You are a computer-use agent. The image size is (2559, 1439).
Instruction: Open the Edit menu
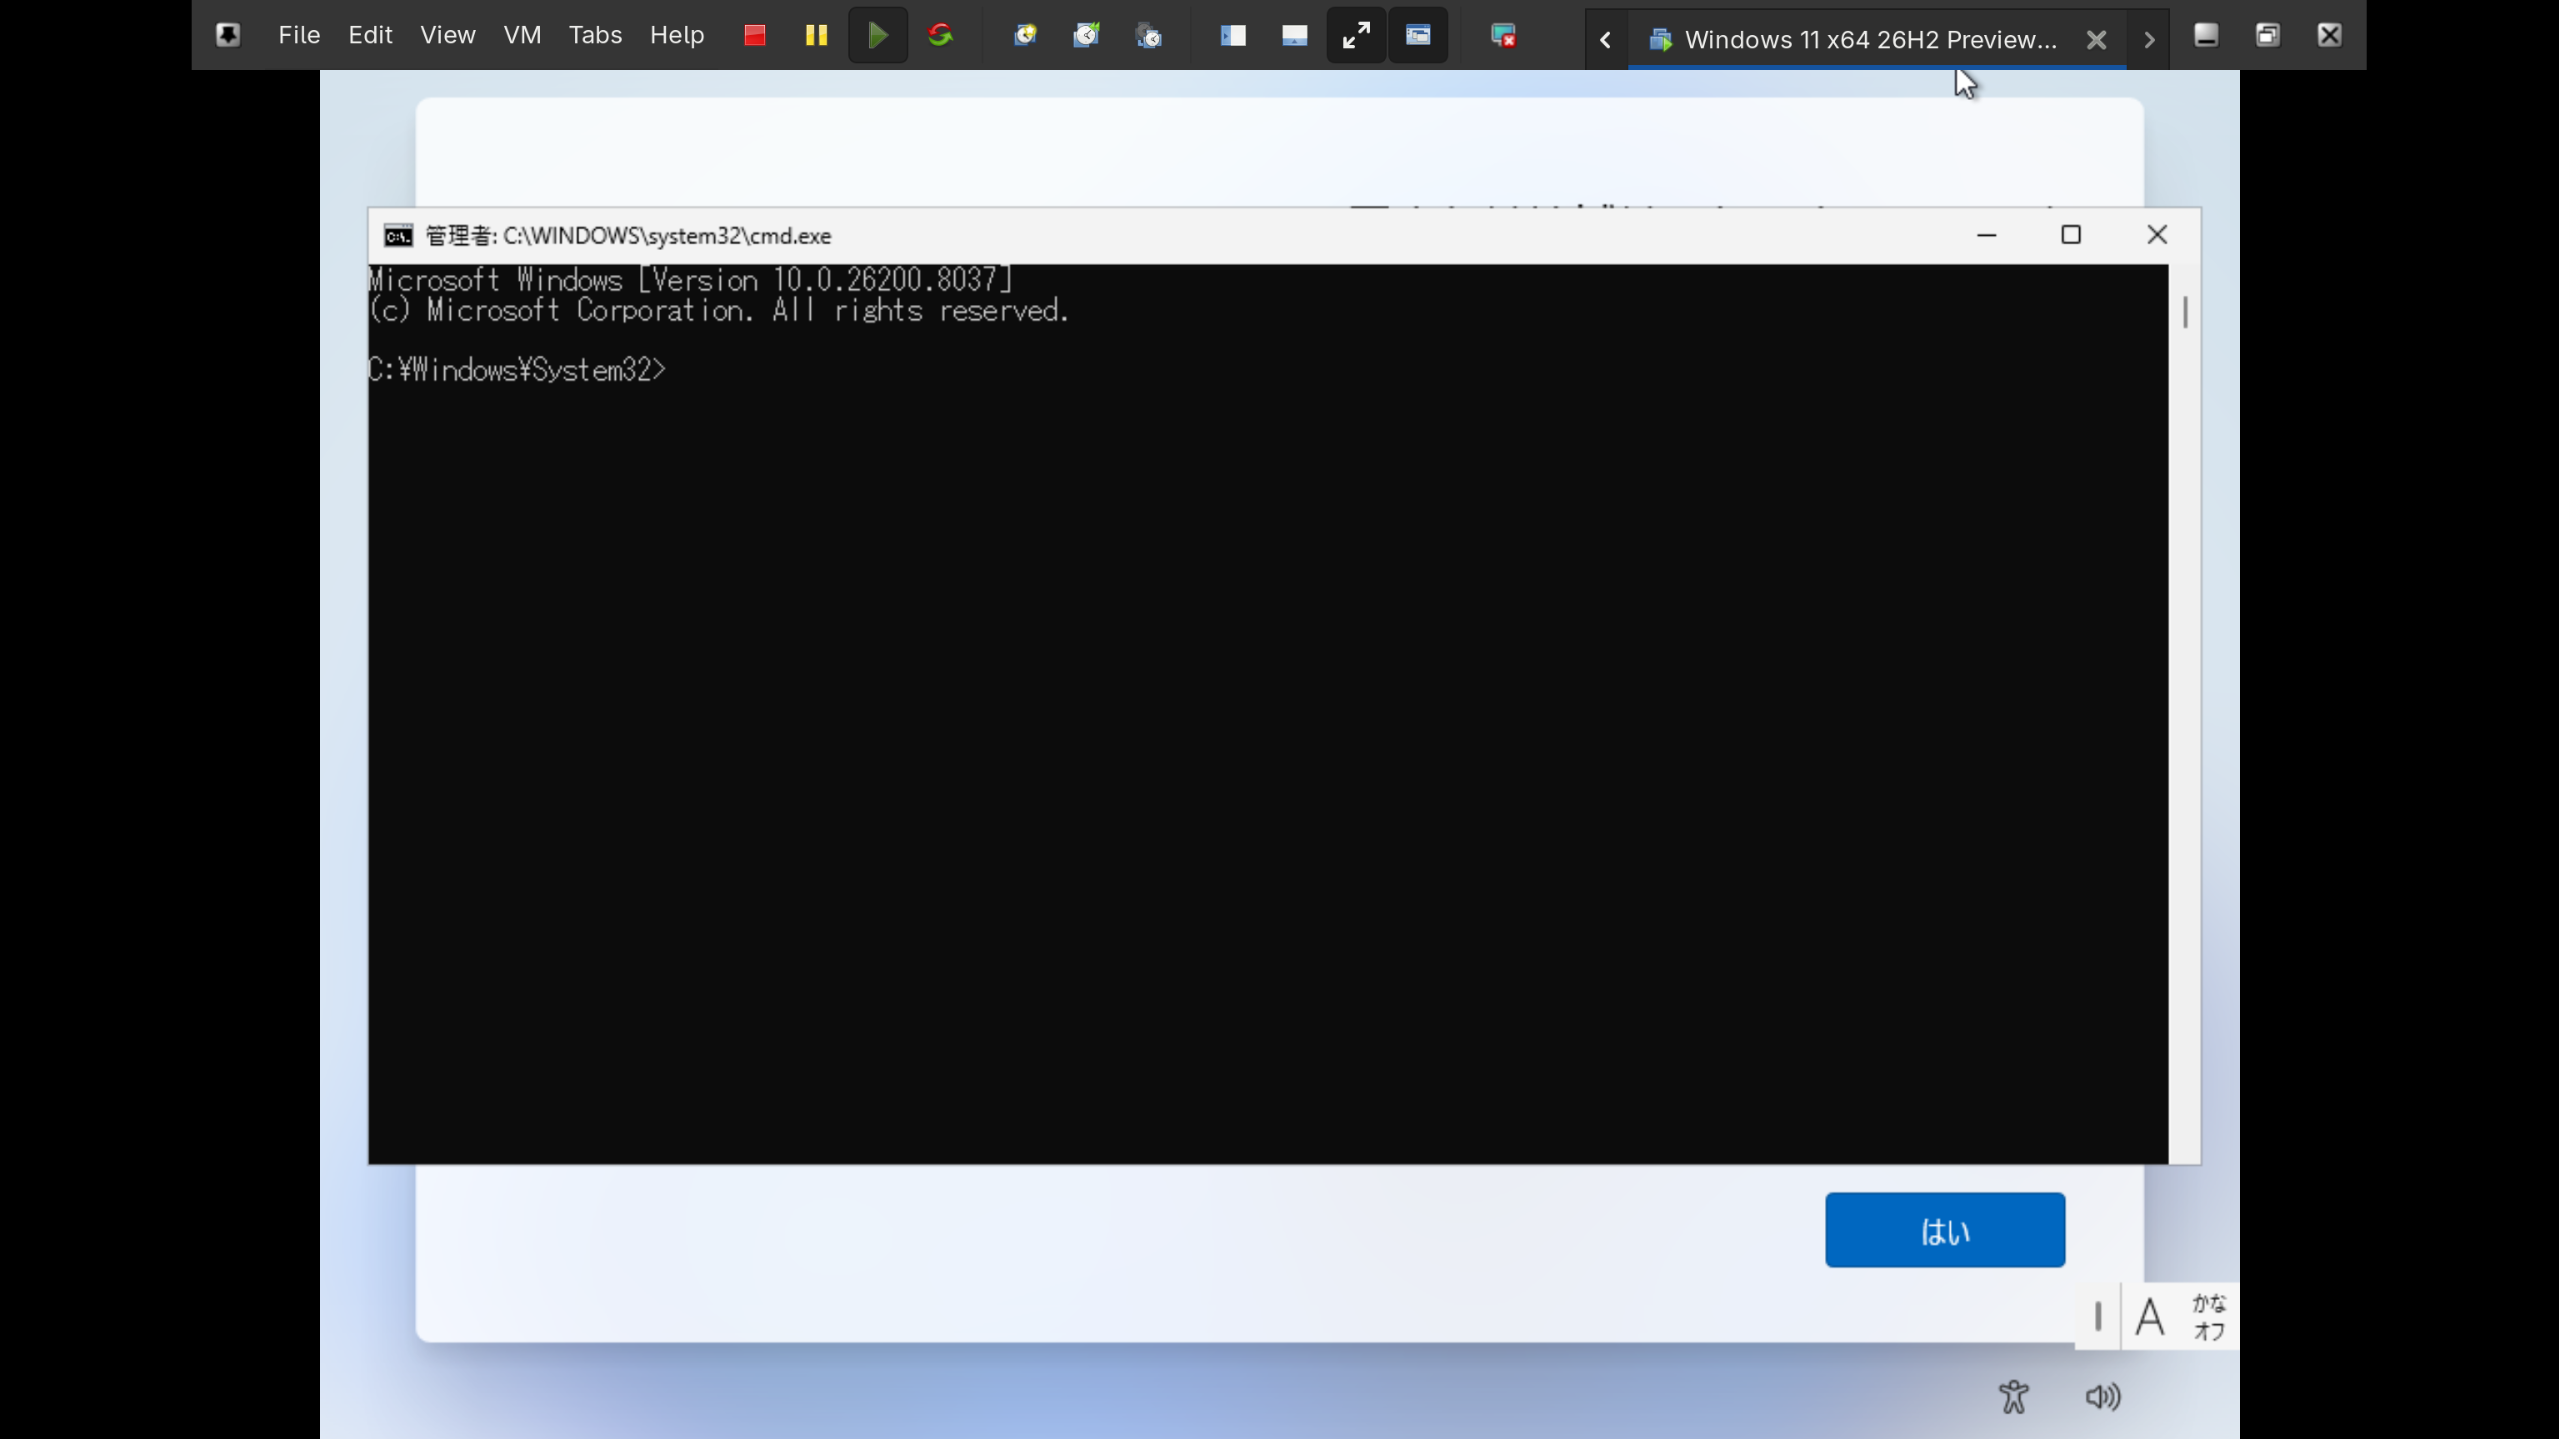(370, 35)
